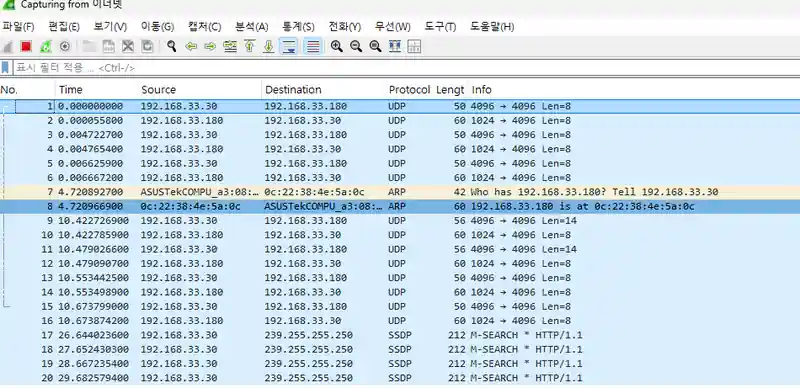Click the last toolbar grid layout icon
Image resolution: width=800 pixels, height=388 pixels.
point(414,46)
